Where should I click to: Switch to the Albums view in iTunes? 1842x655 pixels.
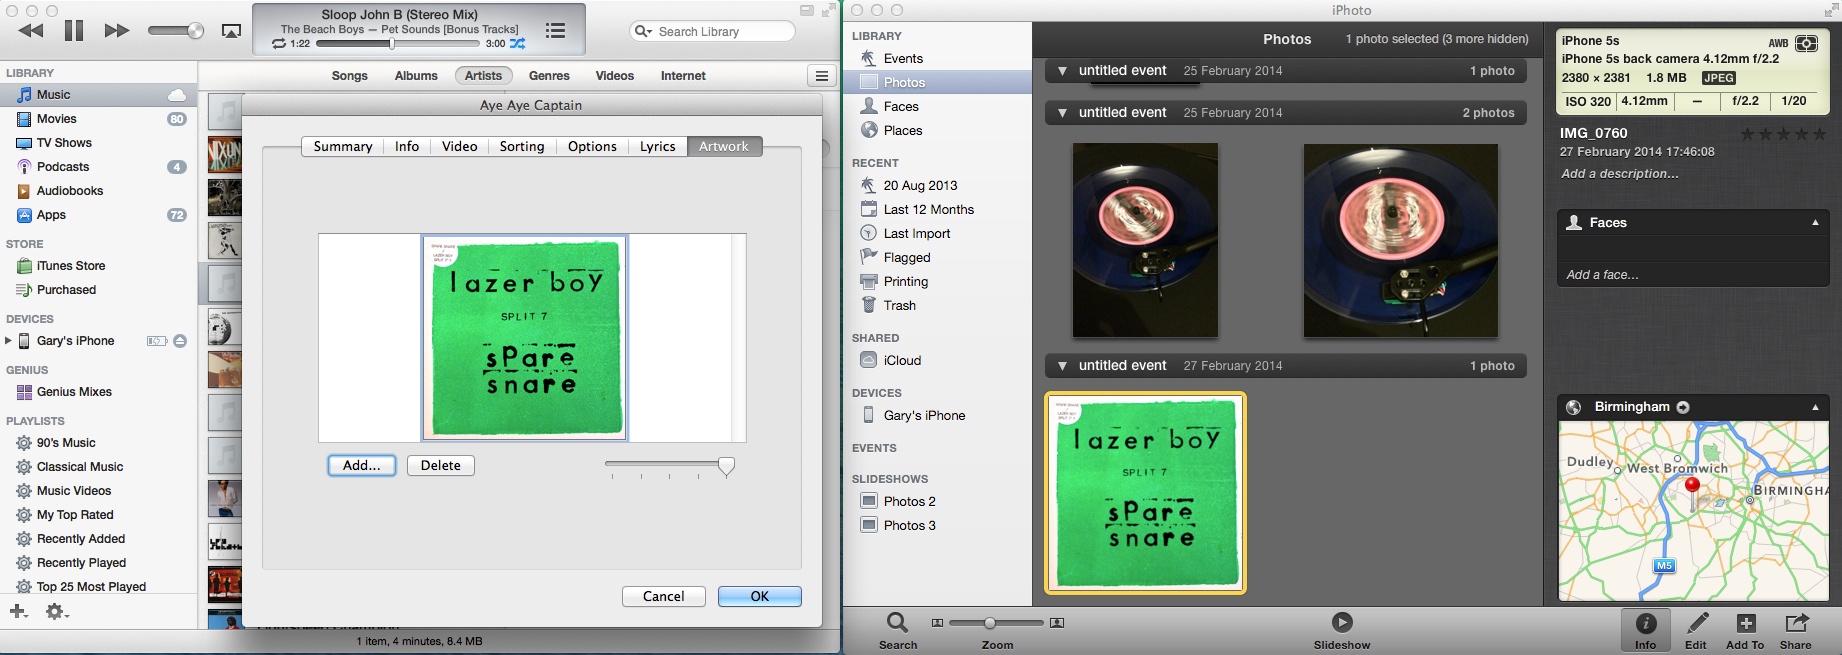pyautogui.click(x=416, y=76)
